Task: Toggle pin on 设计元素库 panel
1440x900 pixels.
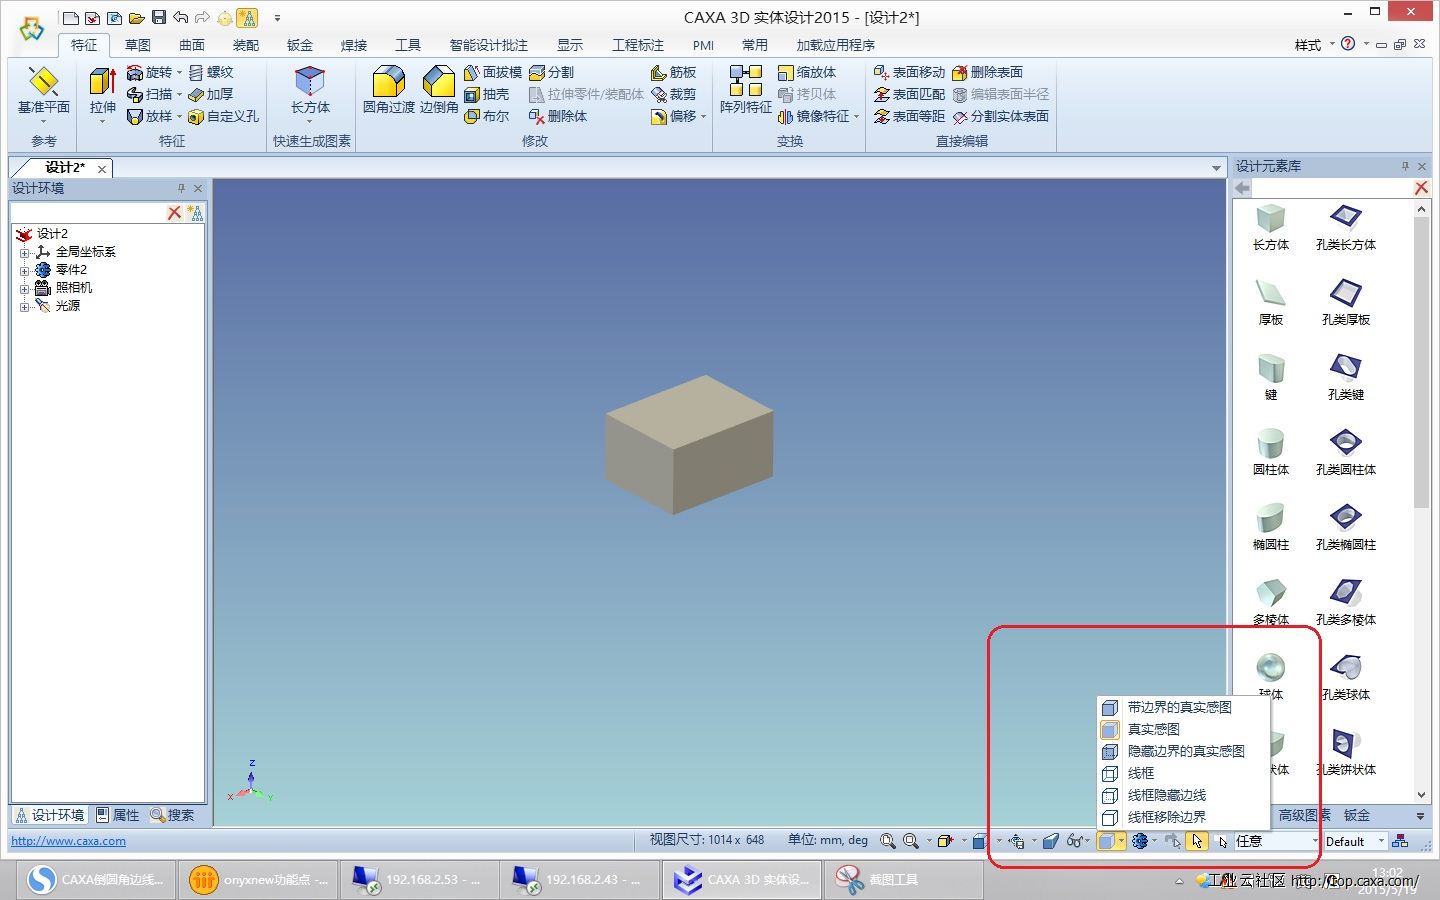Action: click(x=1405, y=166)
